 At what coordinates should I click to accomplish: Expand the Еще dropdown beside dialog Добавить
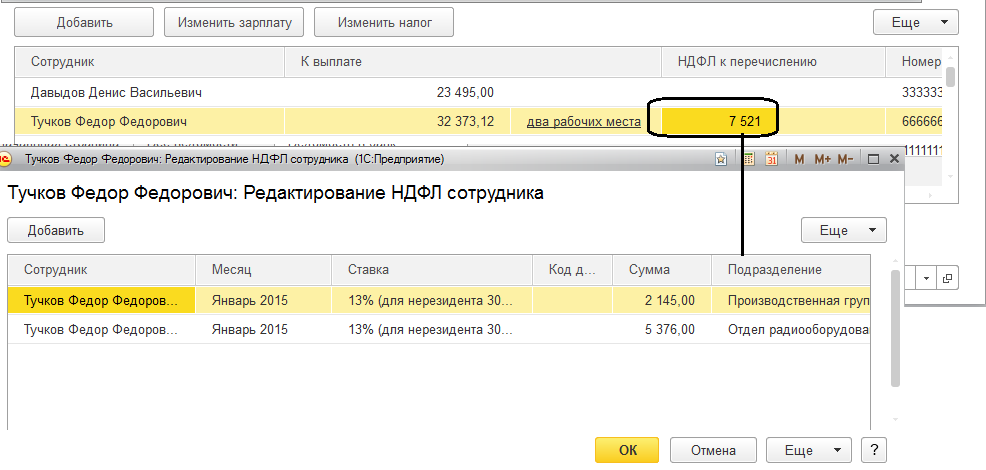point(843,230)
